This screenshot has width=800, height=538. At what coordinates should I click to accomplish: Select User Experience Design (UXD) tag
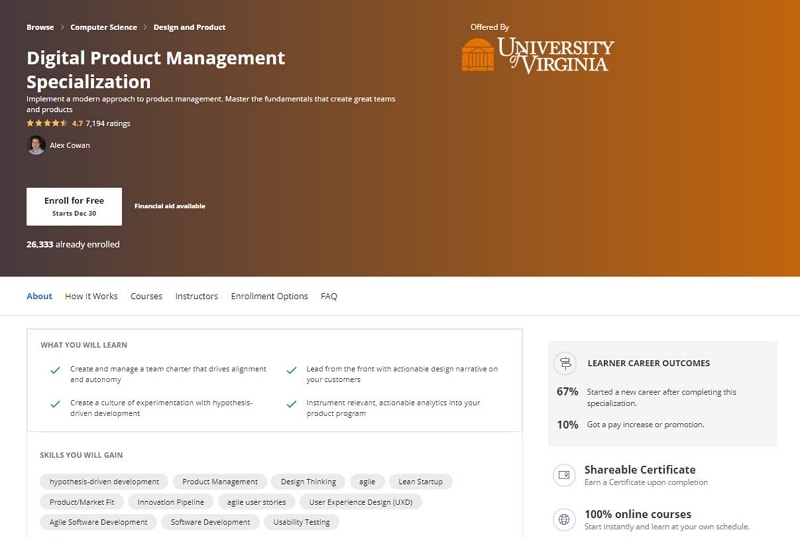tap(361, 502)
